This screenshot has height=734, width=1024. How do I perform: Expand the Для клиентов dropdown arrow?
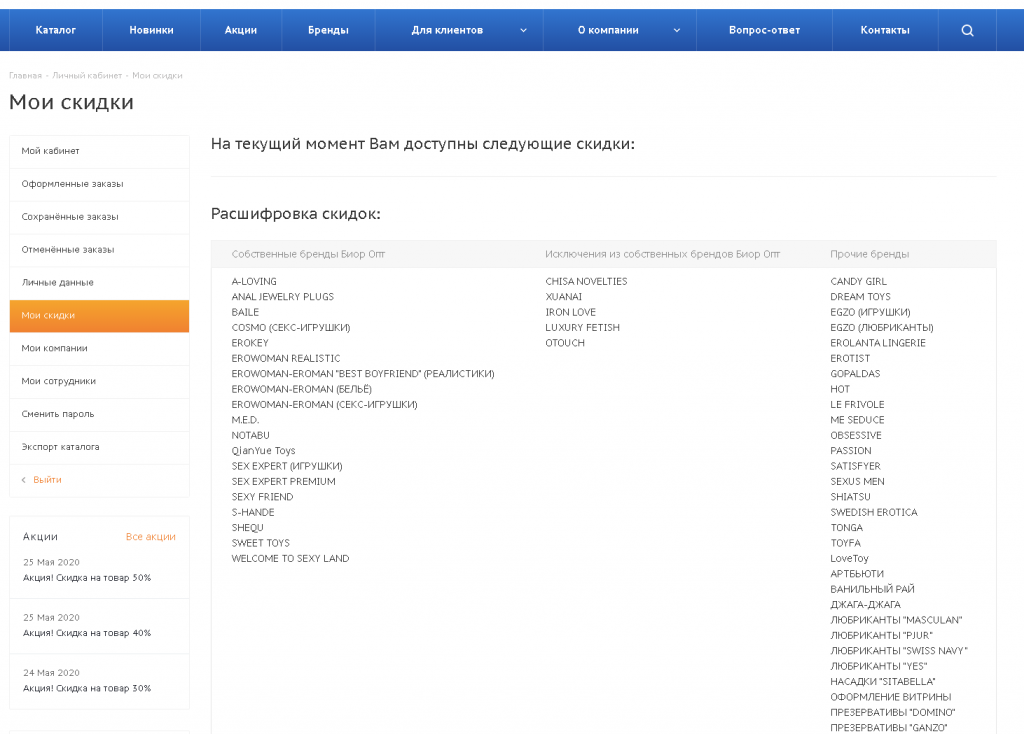tap(523, 30)
